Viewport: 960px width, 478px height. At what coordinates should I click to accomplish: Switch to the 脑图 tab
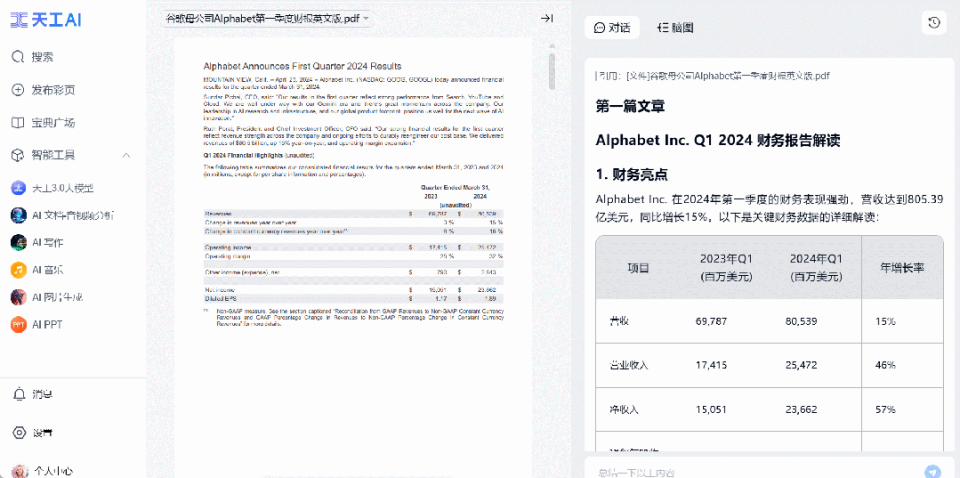tap(675, 28)
